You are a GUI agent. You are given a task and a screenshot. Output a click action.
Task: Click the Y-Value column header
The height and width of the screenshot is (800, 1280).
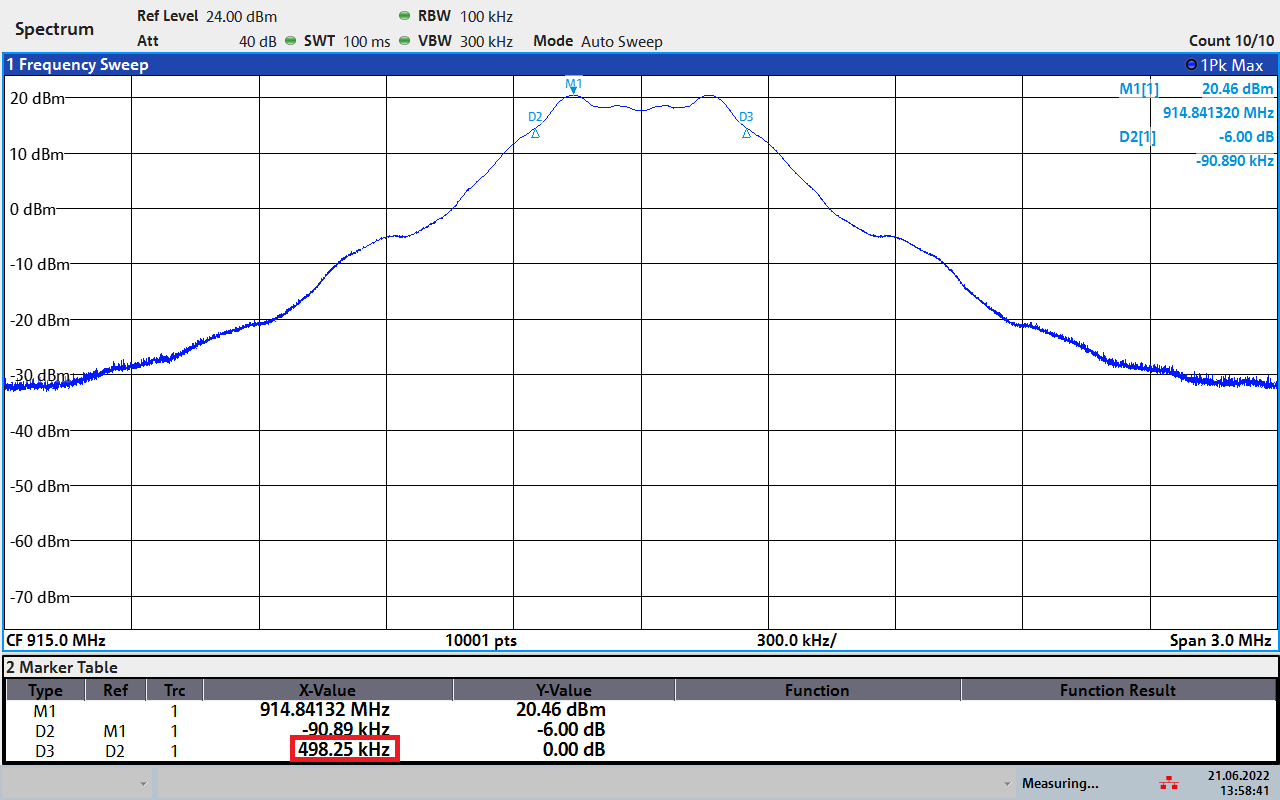564,690
